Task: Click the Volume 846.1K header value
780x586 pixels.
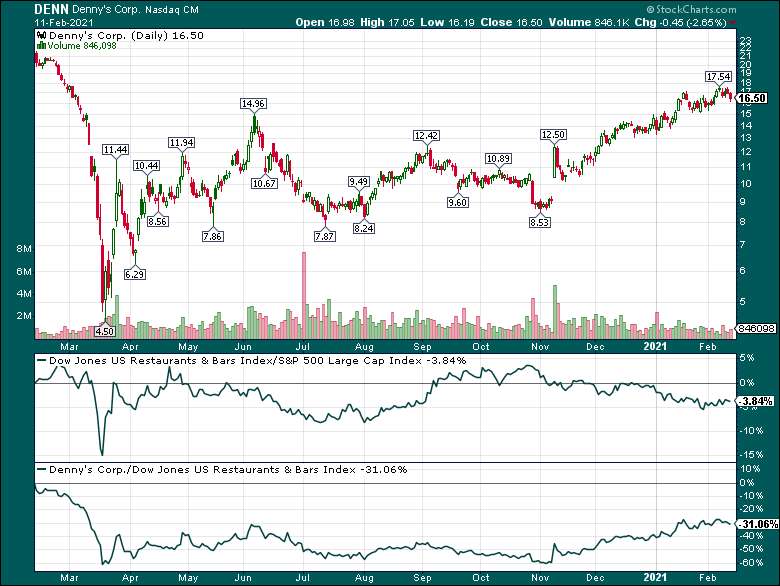Action: 589,22
